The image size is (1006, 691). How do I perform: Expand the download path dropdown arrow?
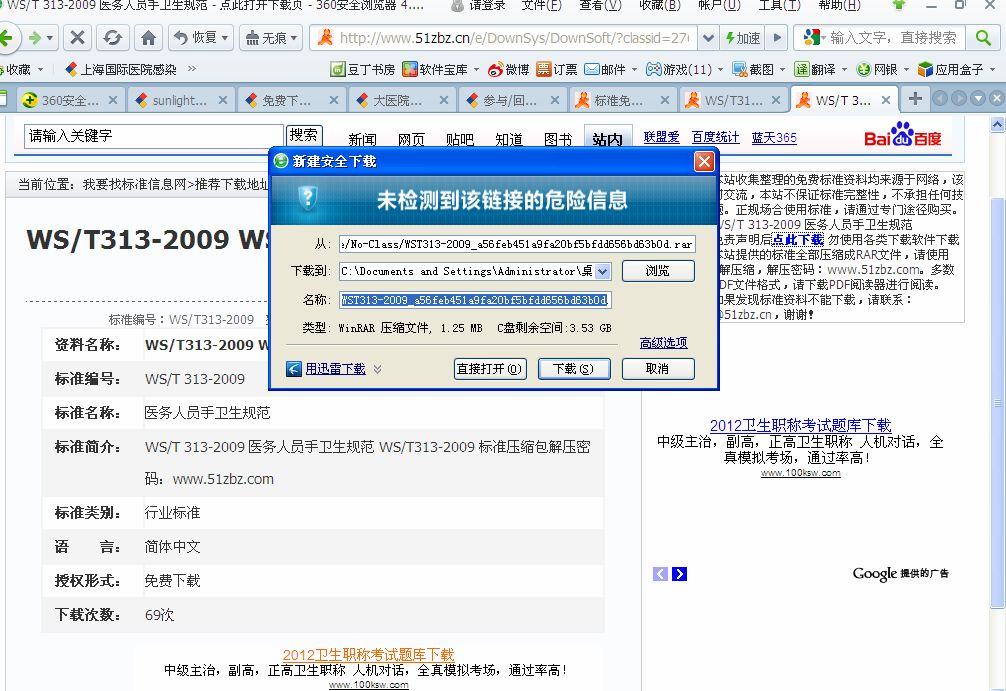[603, 271]
